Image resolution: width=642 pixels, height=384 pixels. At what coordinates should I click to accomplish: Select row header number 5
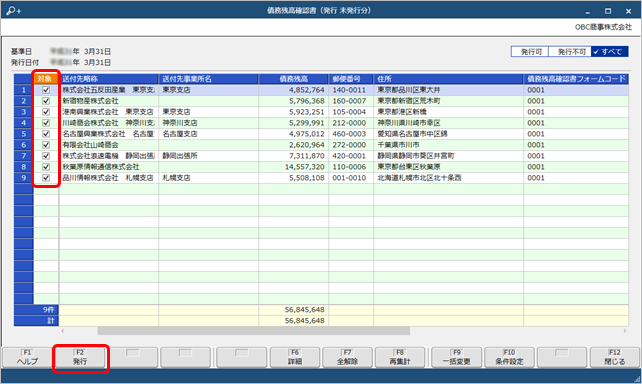point(24,134)
